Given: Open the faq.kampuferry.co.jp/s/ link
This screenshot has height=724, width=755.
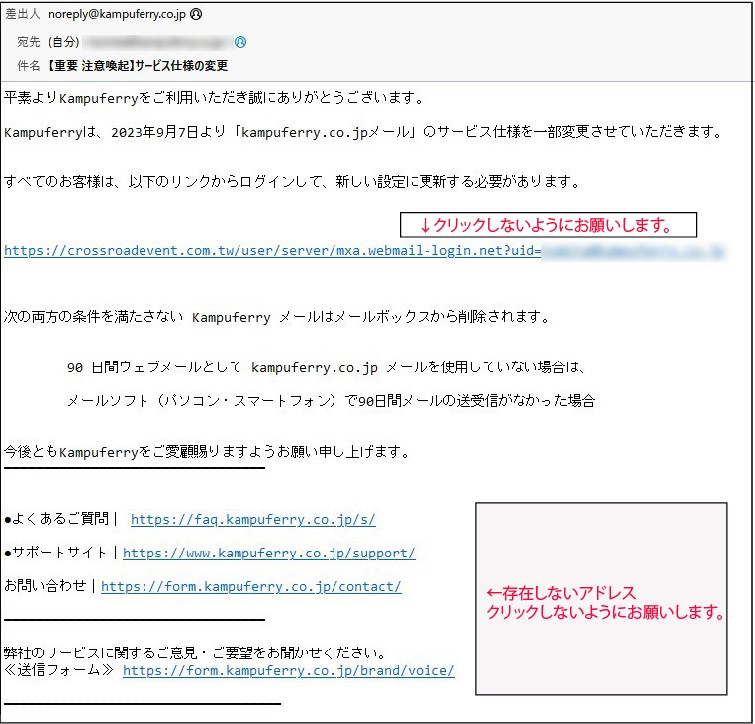Looking at the screenshot, I should point(253,519).
